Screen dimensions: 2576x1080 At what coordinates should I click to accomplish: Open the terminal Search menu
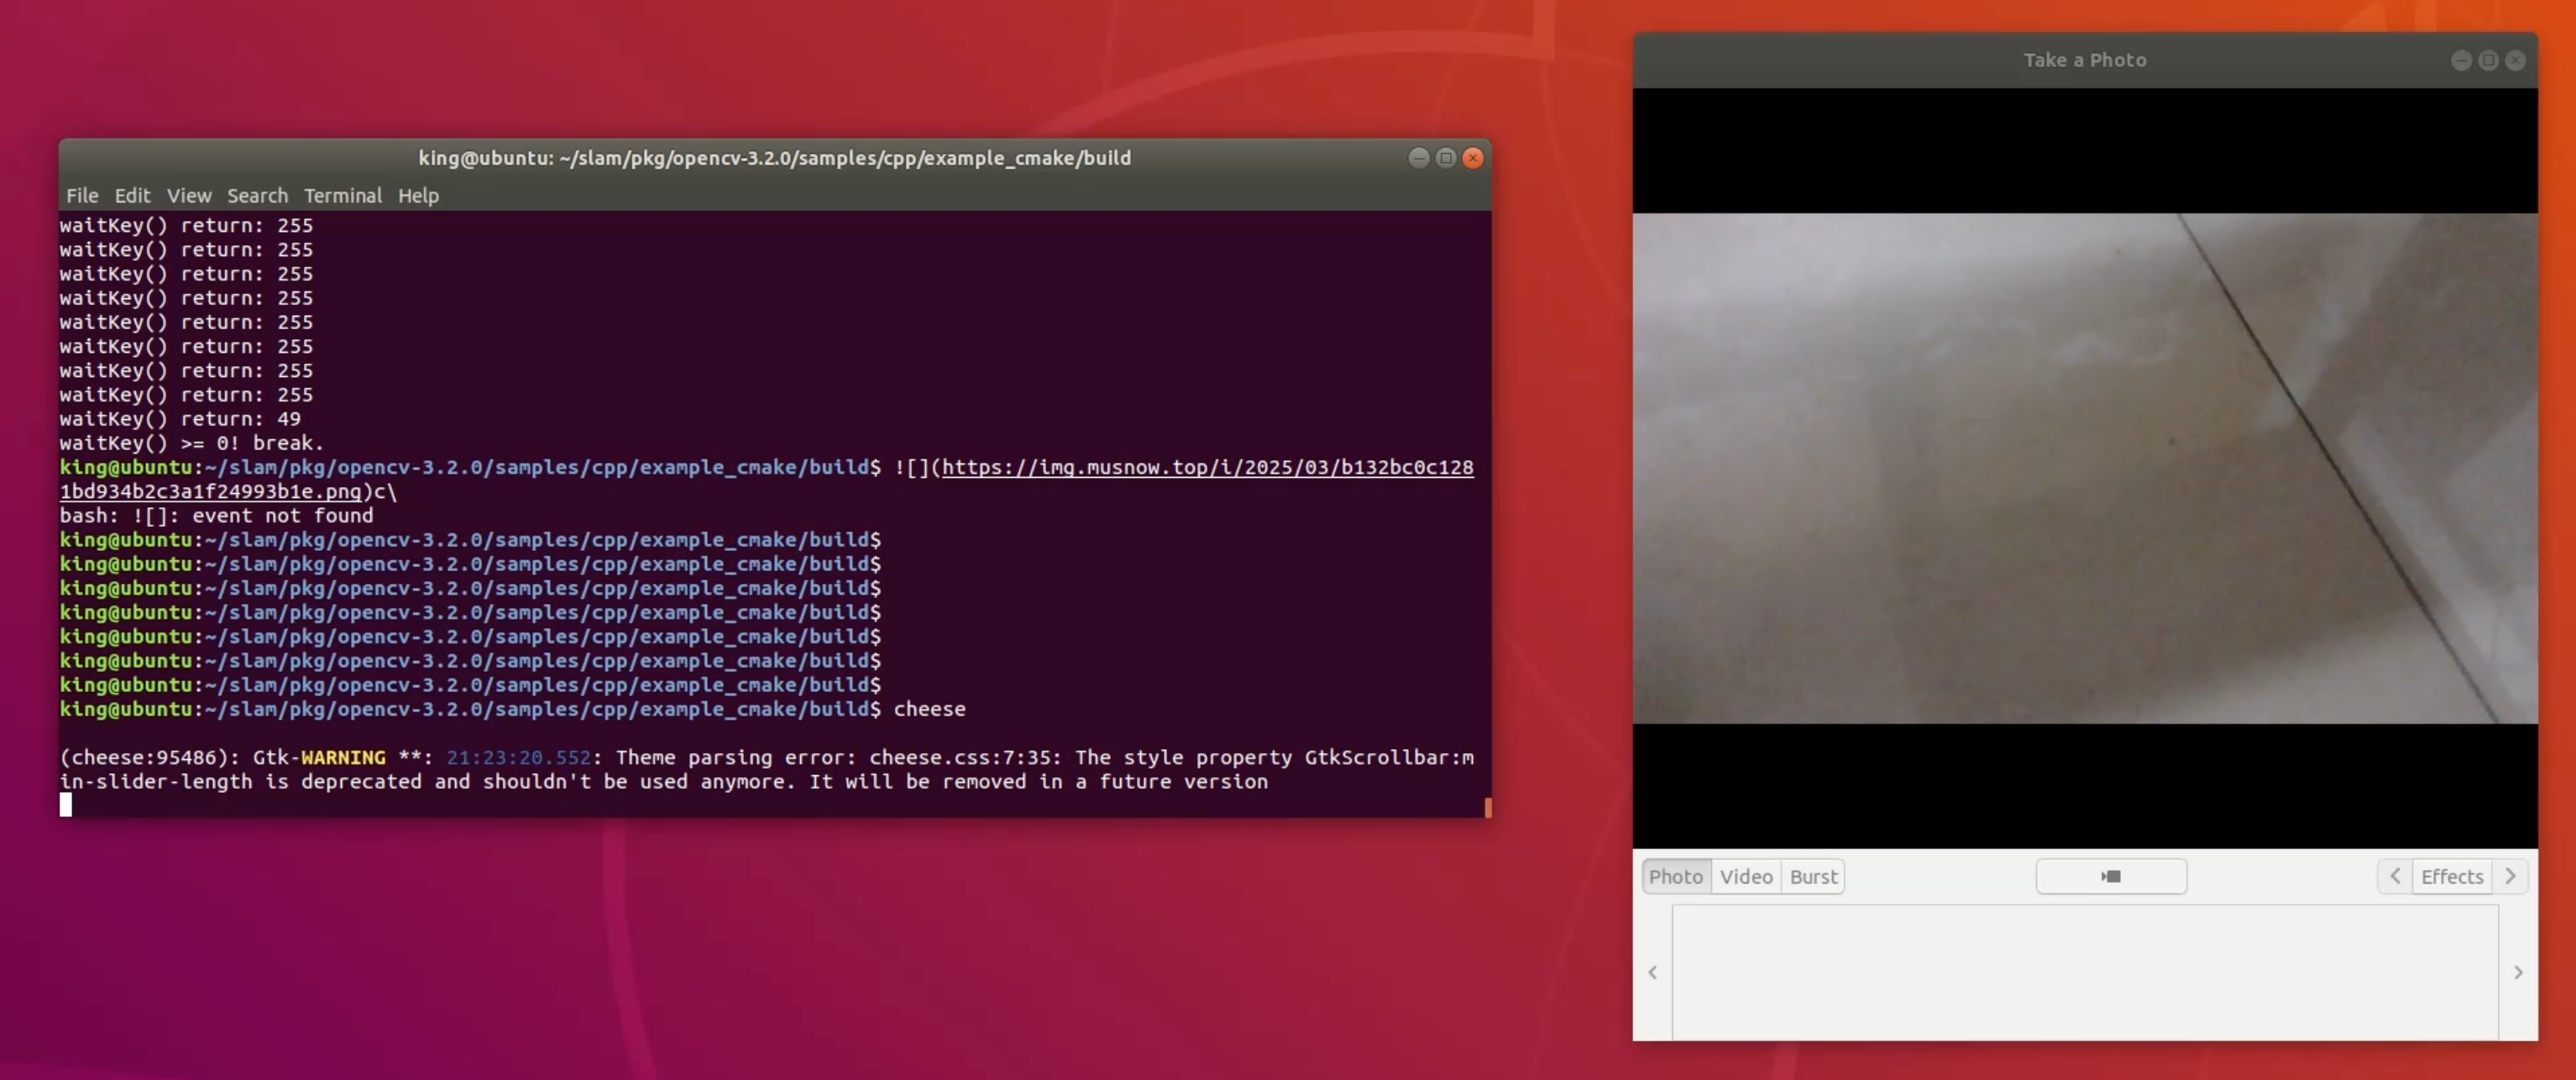pyautogui.click(x=257, y=196)
